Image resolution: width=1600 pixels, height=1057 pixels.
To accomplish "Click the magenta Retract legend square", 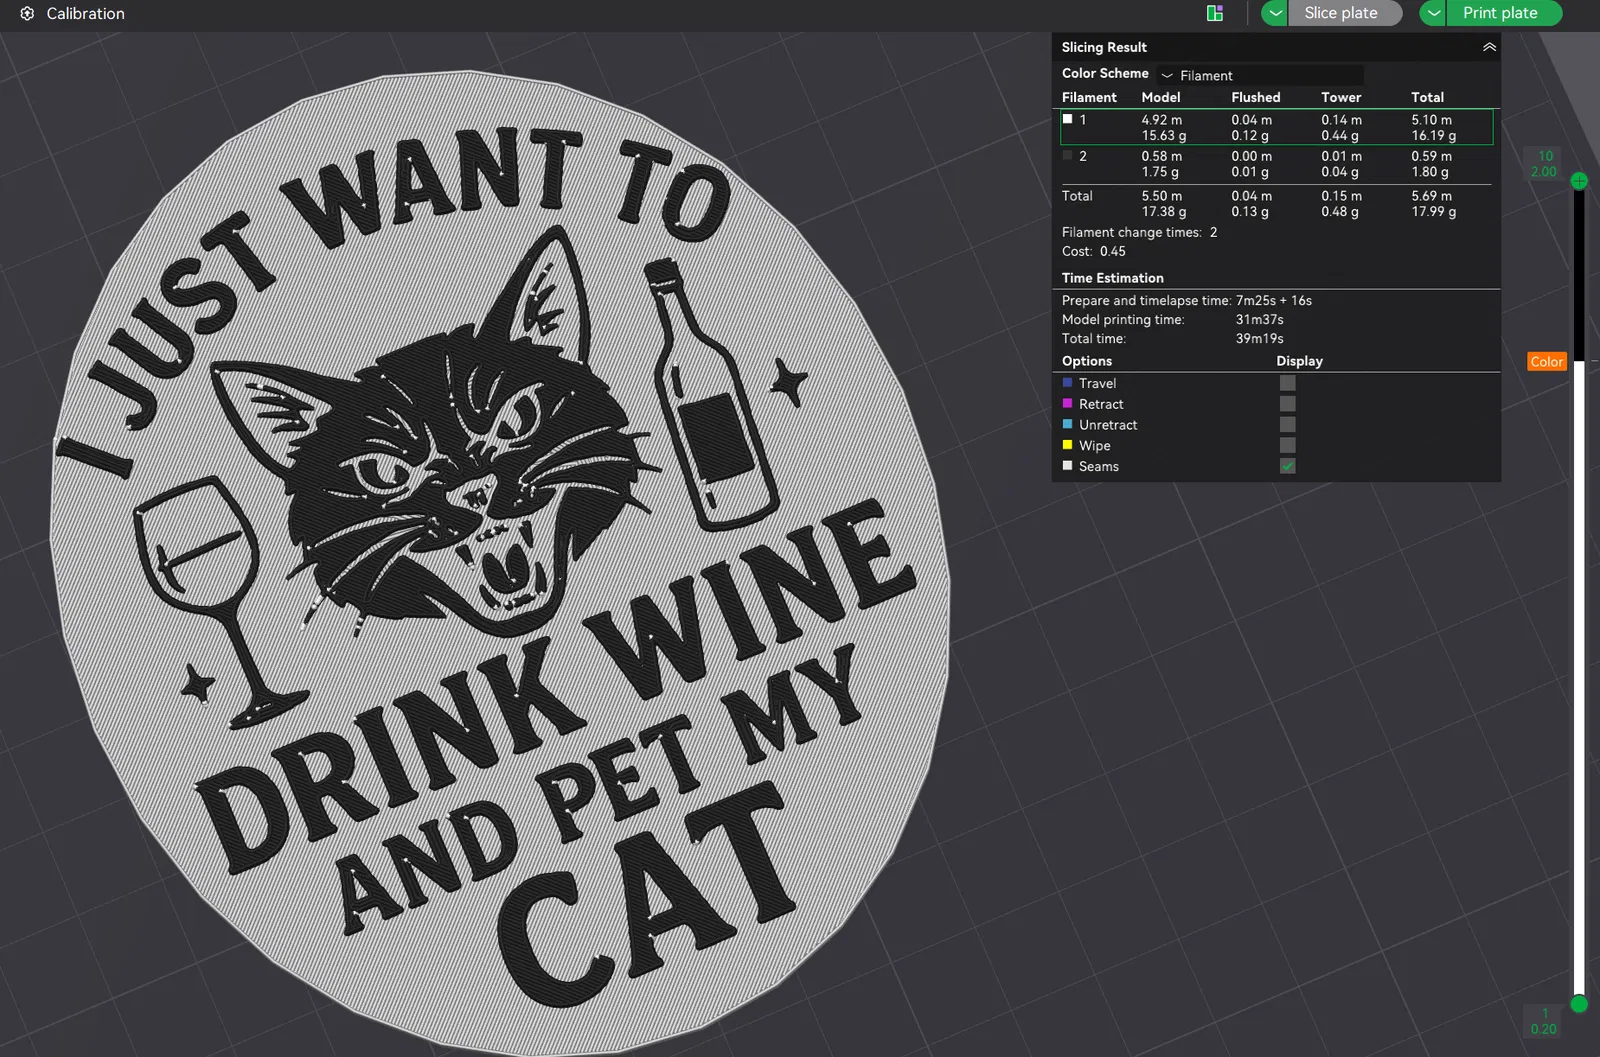I will point(1067,404).
